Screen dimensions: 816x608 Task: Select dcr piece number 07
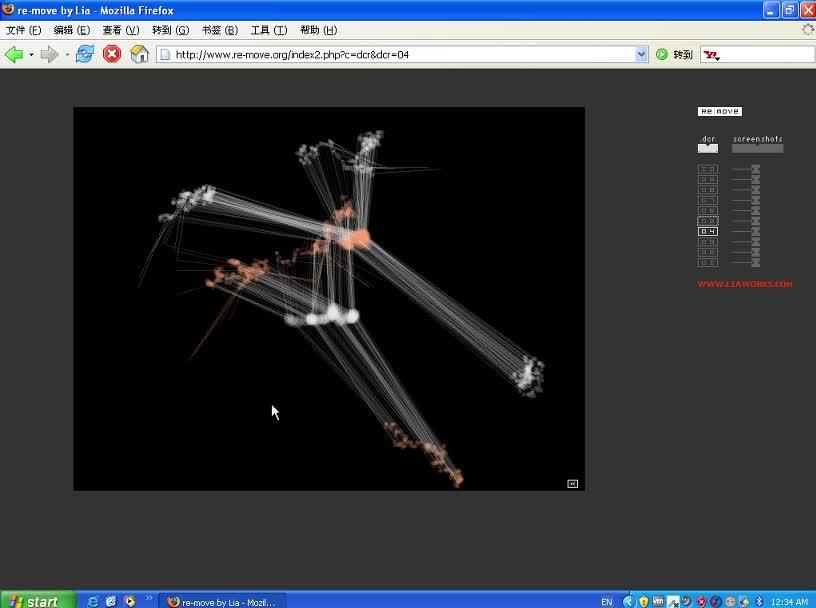(x=708, y=200)
